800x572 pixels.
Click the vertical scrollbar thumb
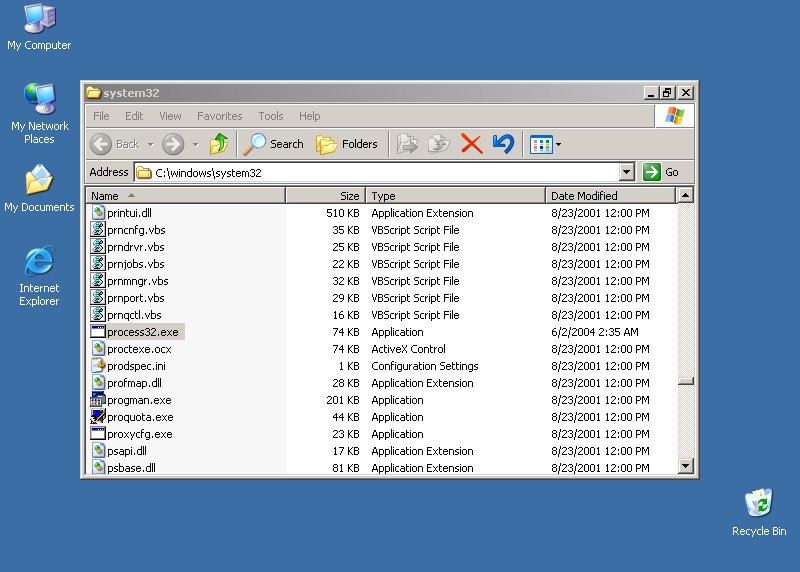point(685,381)
